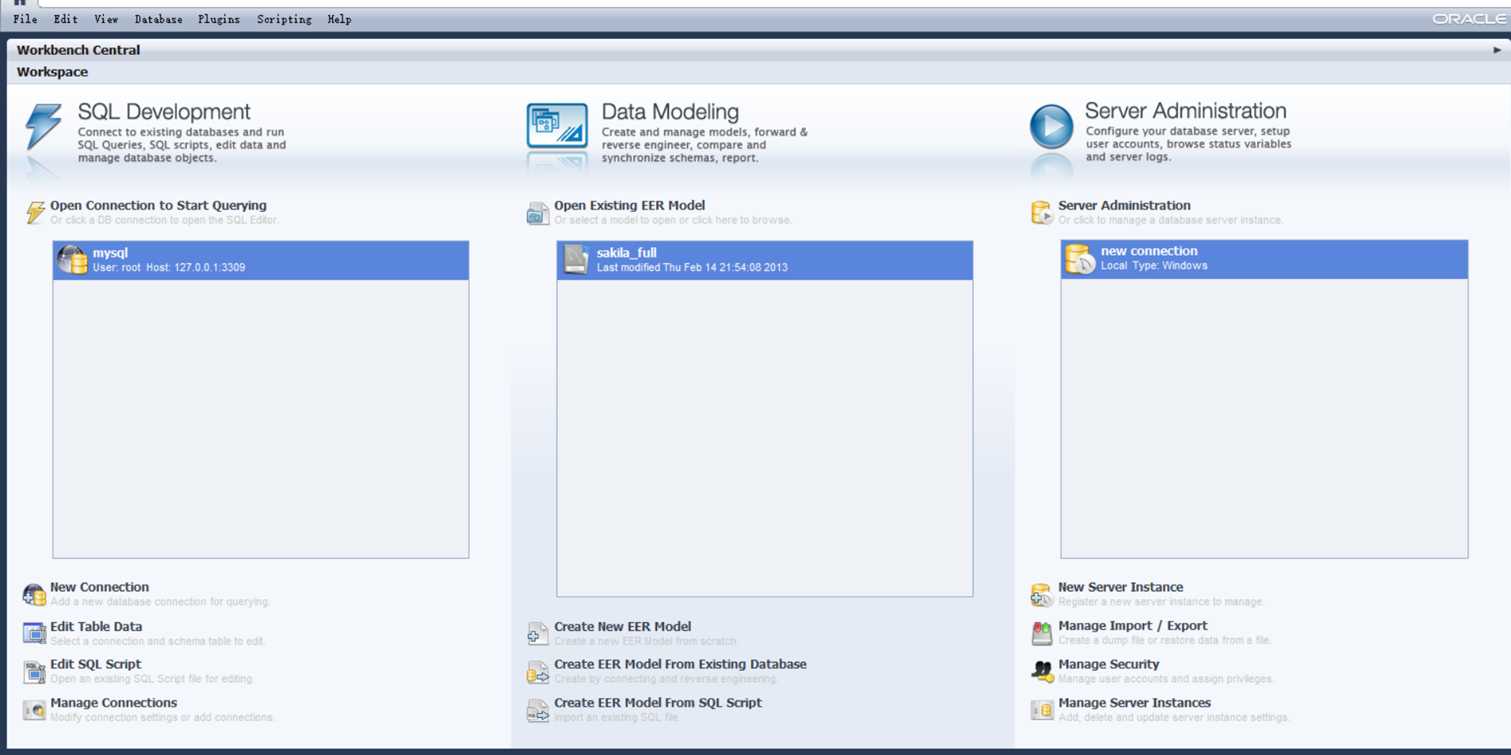The width and height of the screenshot is (1511, 755).
Task: Click the sakila_full model file icon
Action: pos(576,260)
